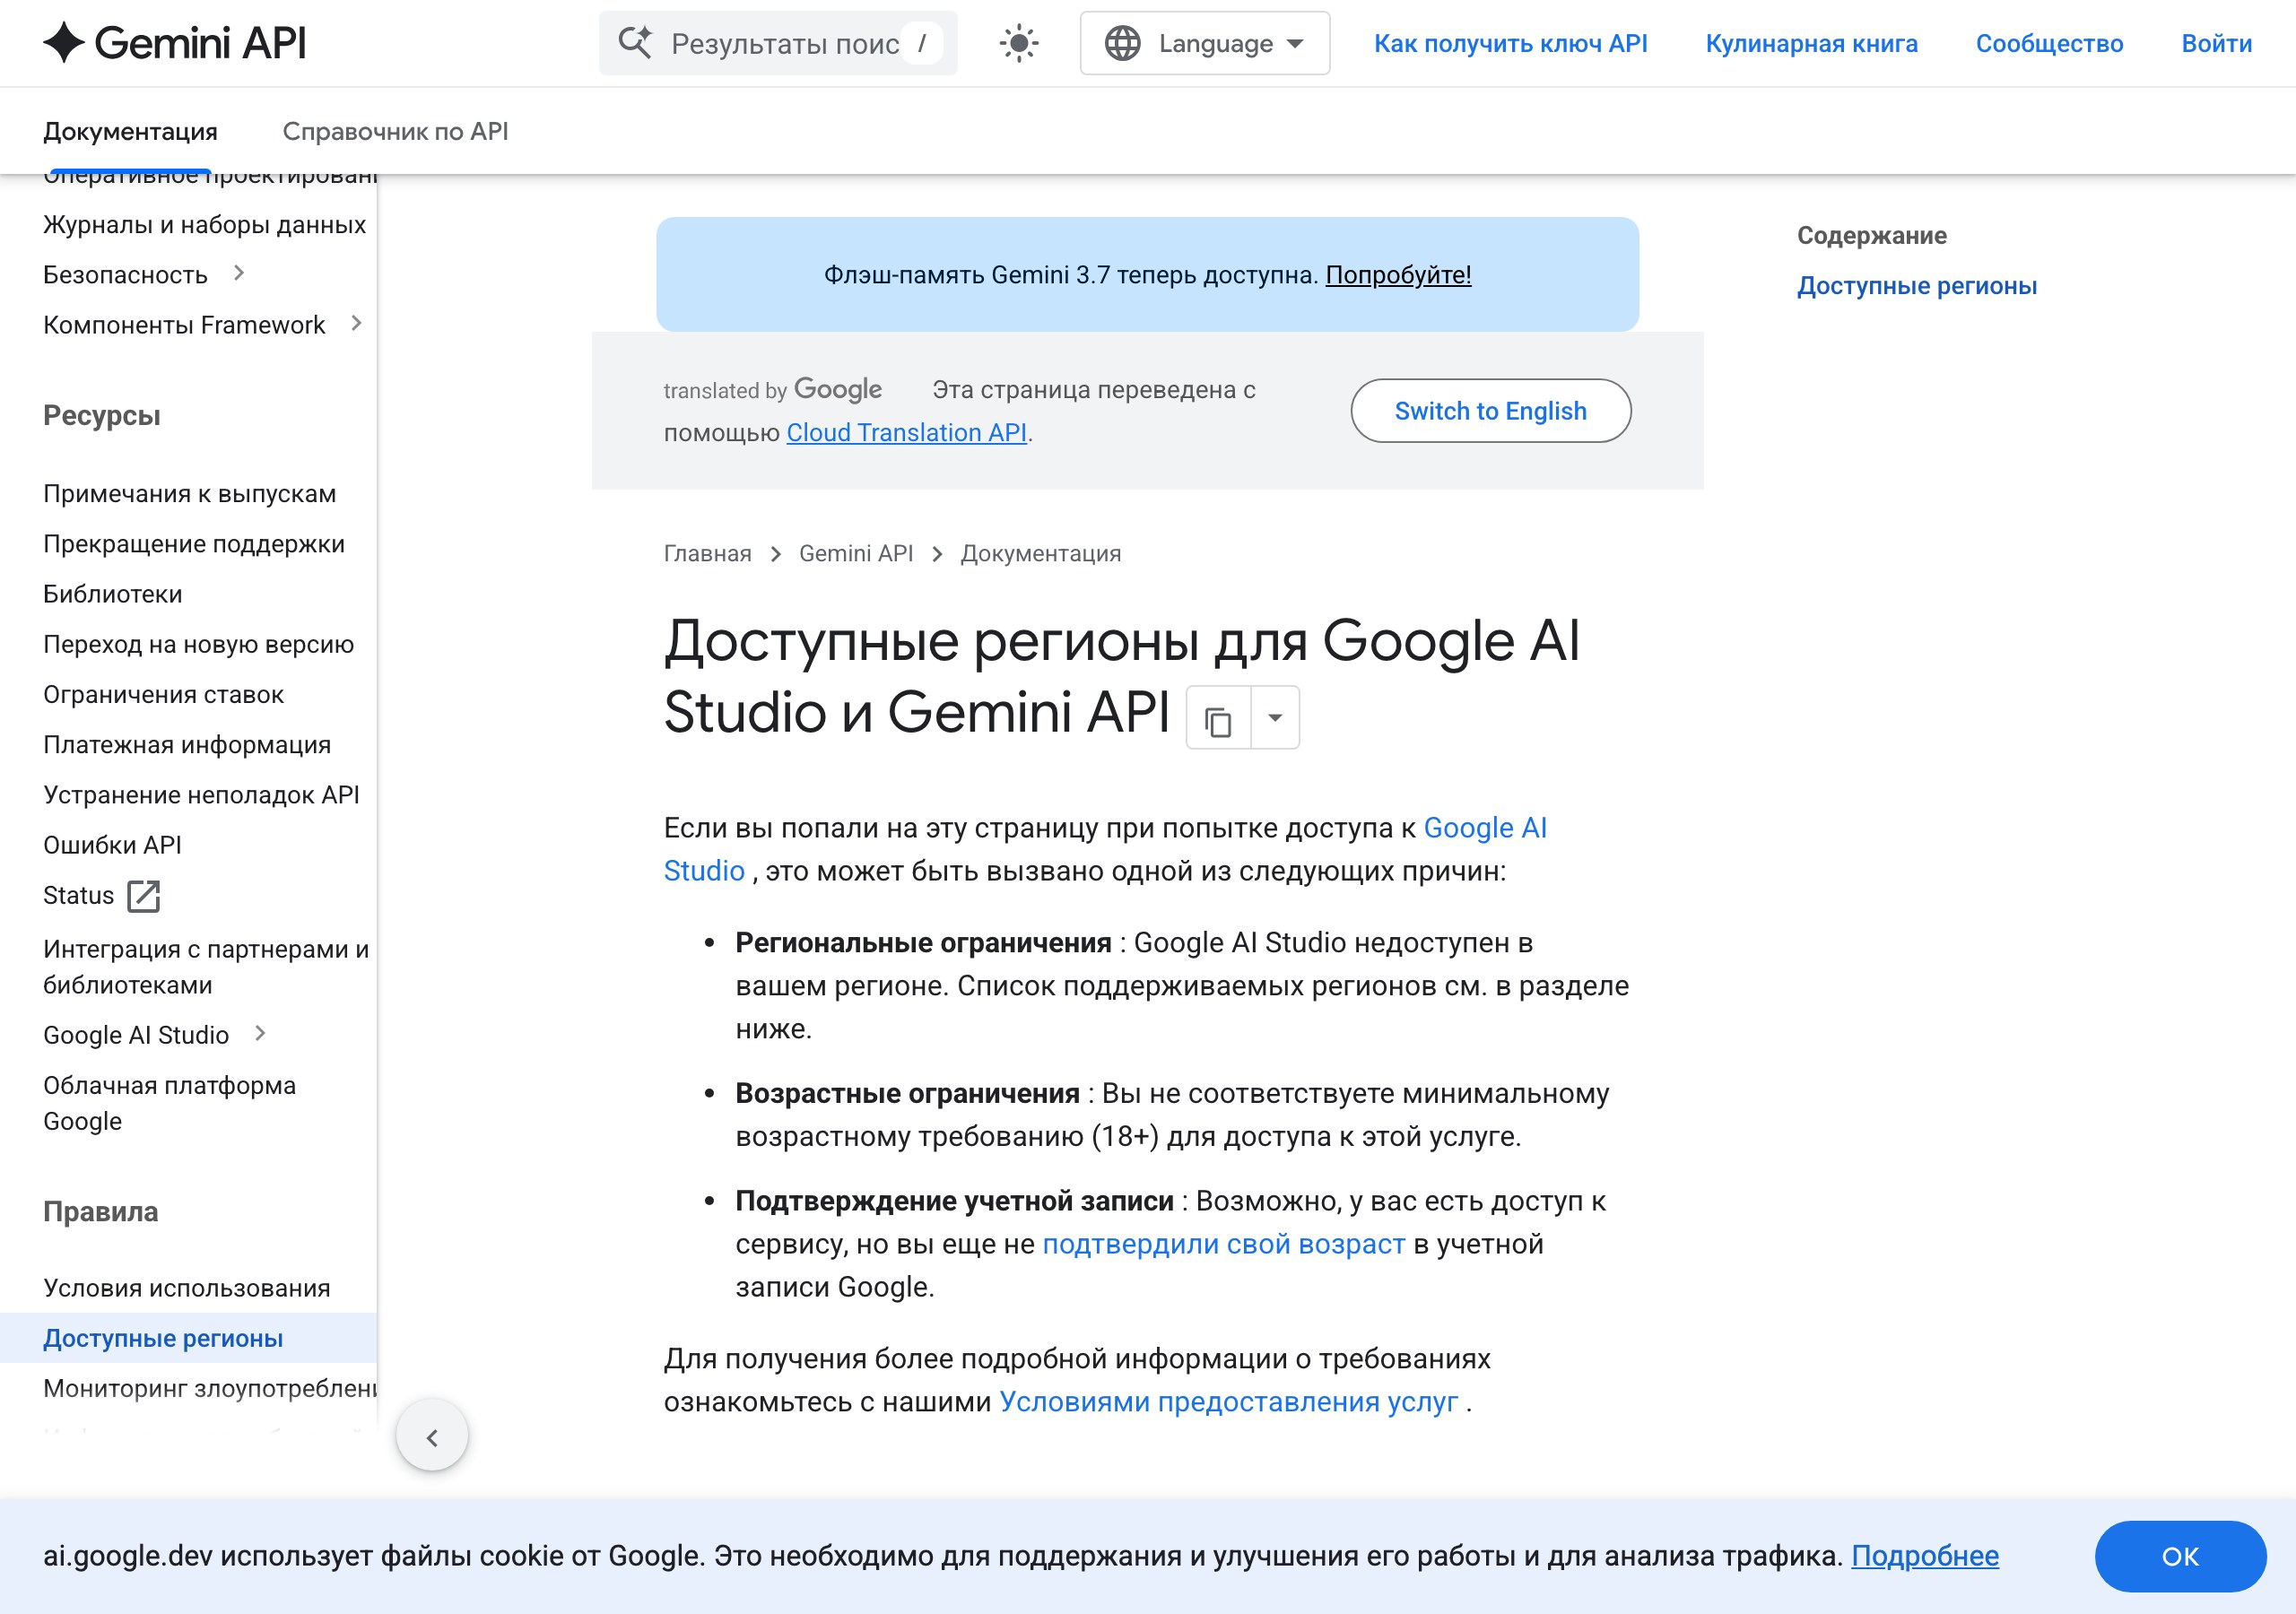Screen dimensions: 2296x1614
Task: Open Подробнее cookie info link
Action: coord(1924,1556)
